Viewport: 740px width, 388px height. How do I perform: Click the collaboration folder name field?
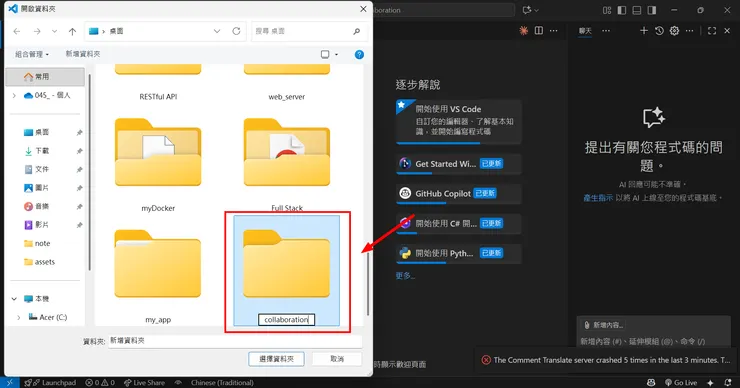286,320
